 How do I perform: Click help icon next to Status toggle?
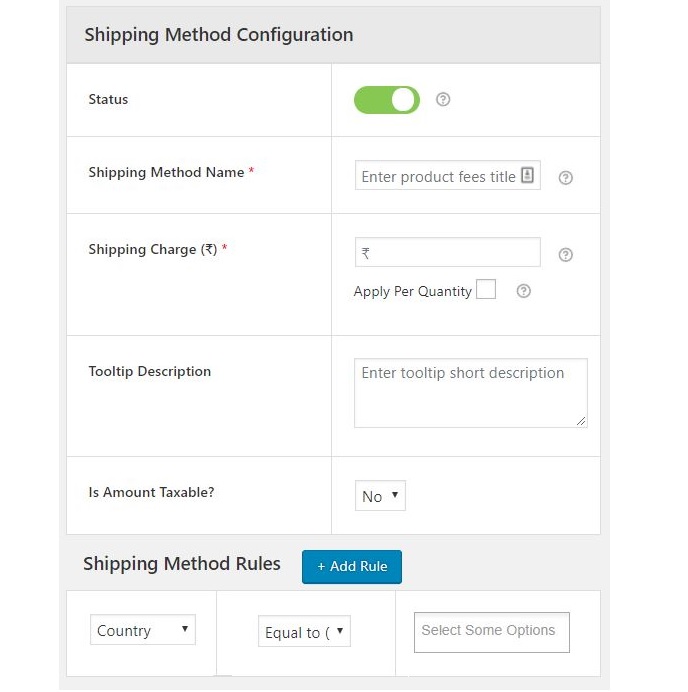[443, 100]
